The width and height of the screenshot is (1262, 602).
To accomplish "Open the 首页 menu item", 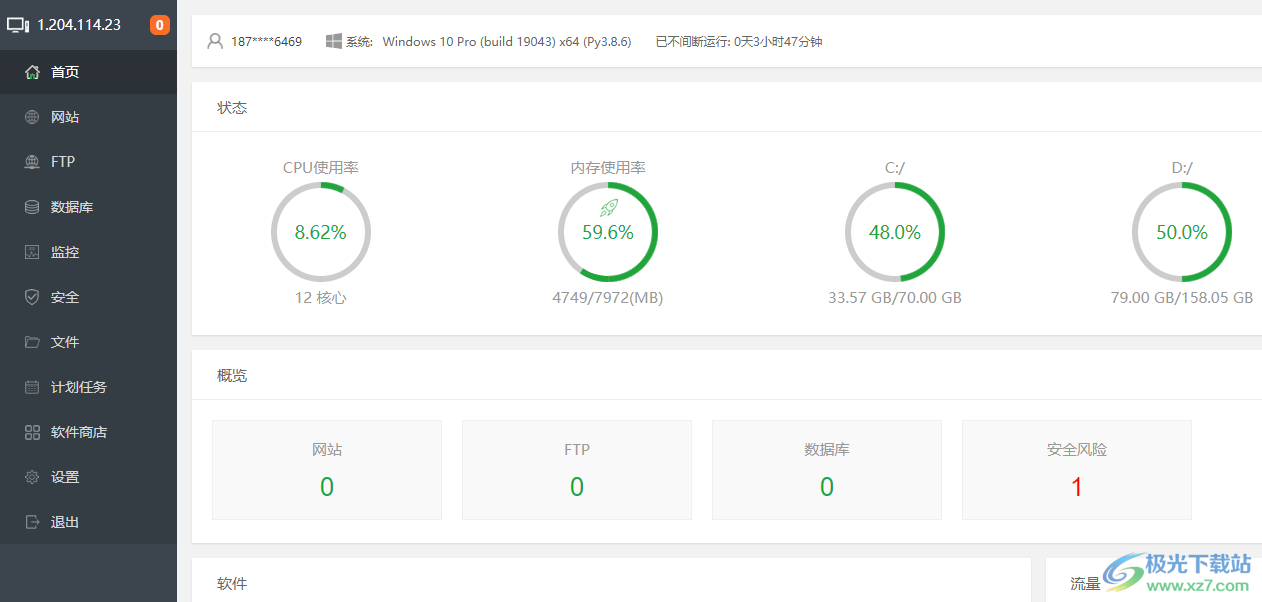I will (x=88, y=72).
